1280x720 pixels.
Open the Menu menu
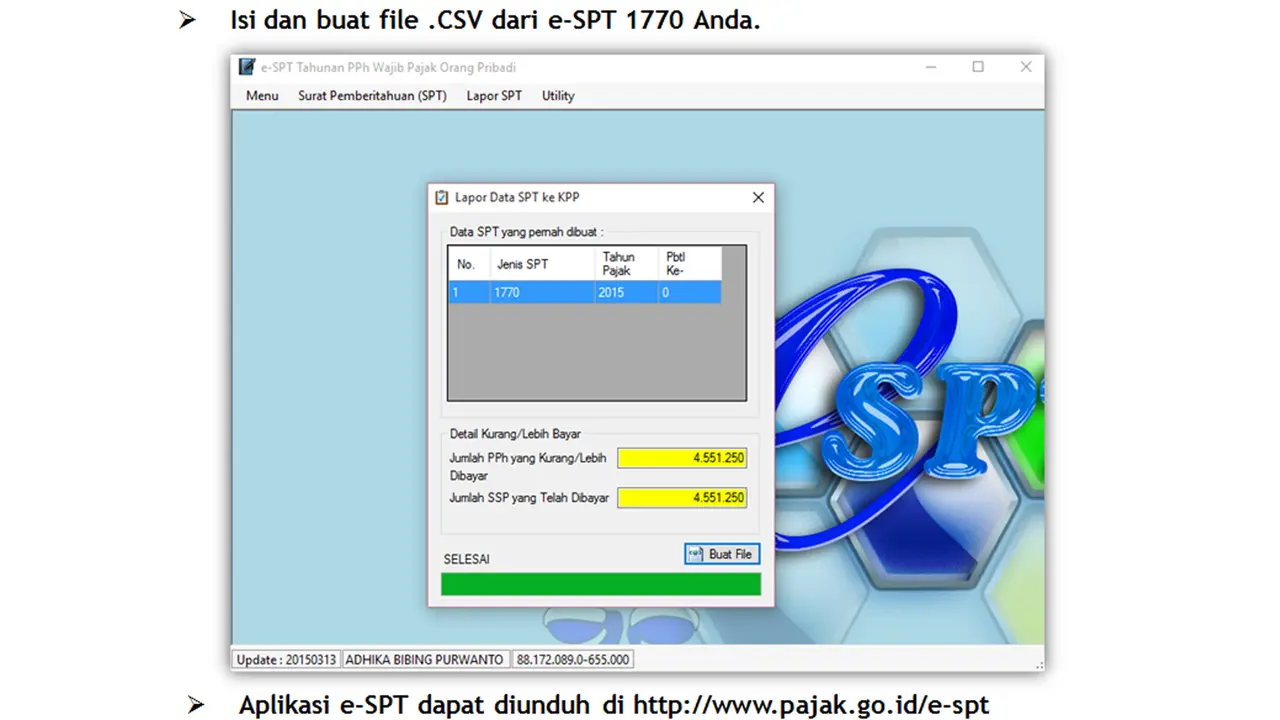coord(262,96)
